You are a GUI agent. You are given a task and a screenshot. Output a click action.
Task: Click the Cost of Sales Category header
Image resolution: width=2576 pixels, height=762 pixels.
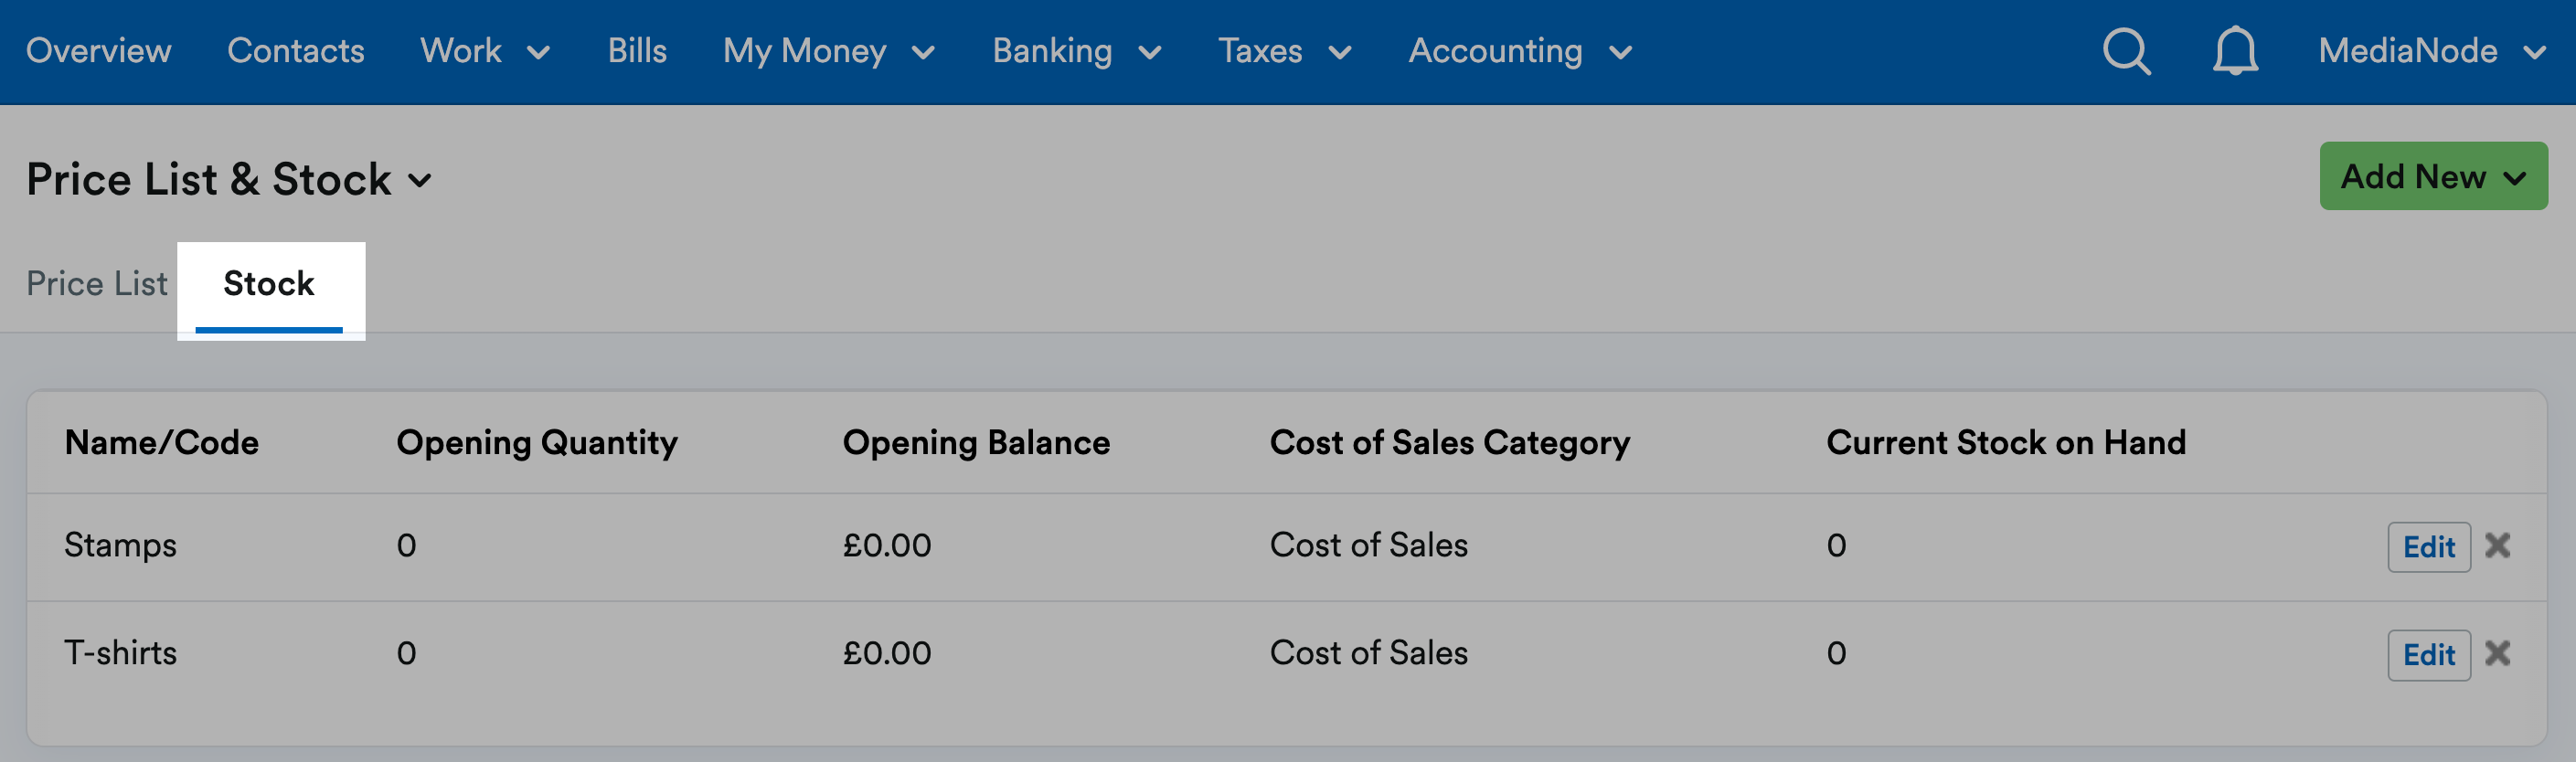pos(1449,443)
